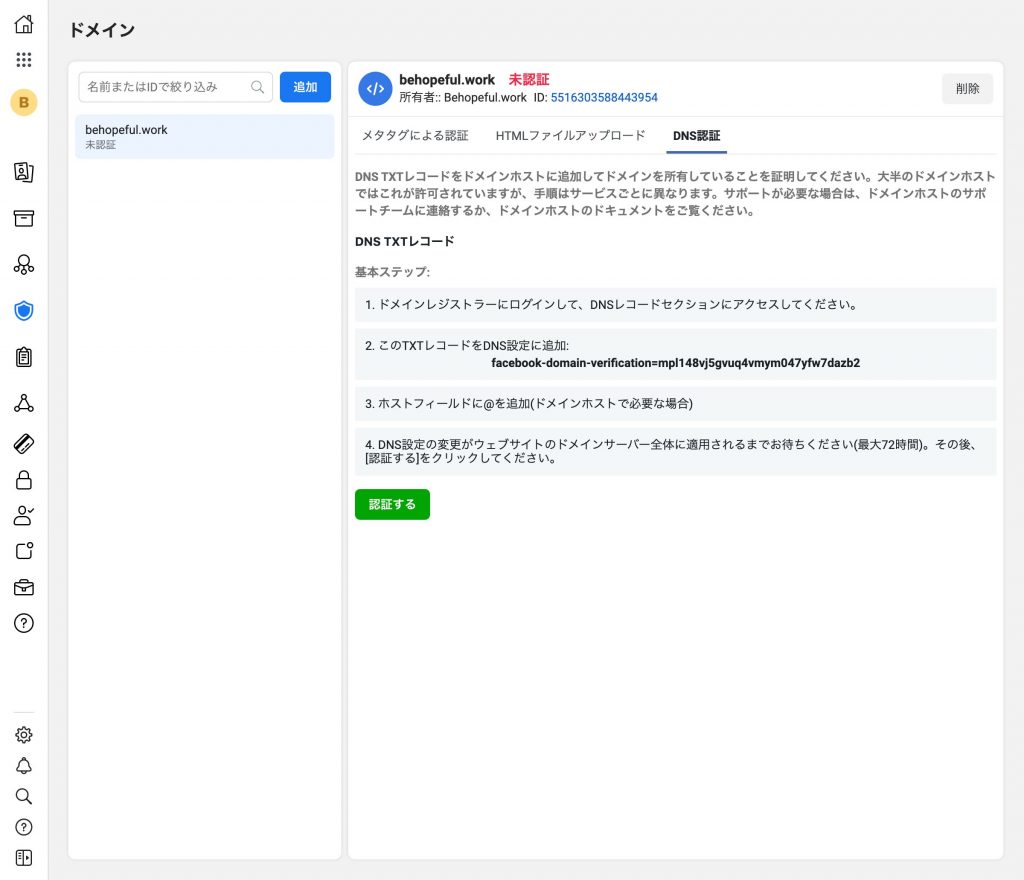Click the 基本ステップ label
This screenshot has width=1024, height=880.
pyautogui.click(x=392, y=272)
